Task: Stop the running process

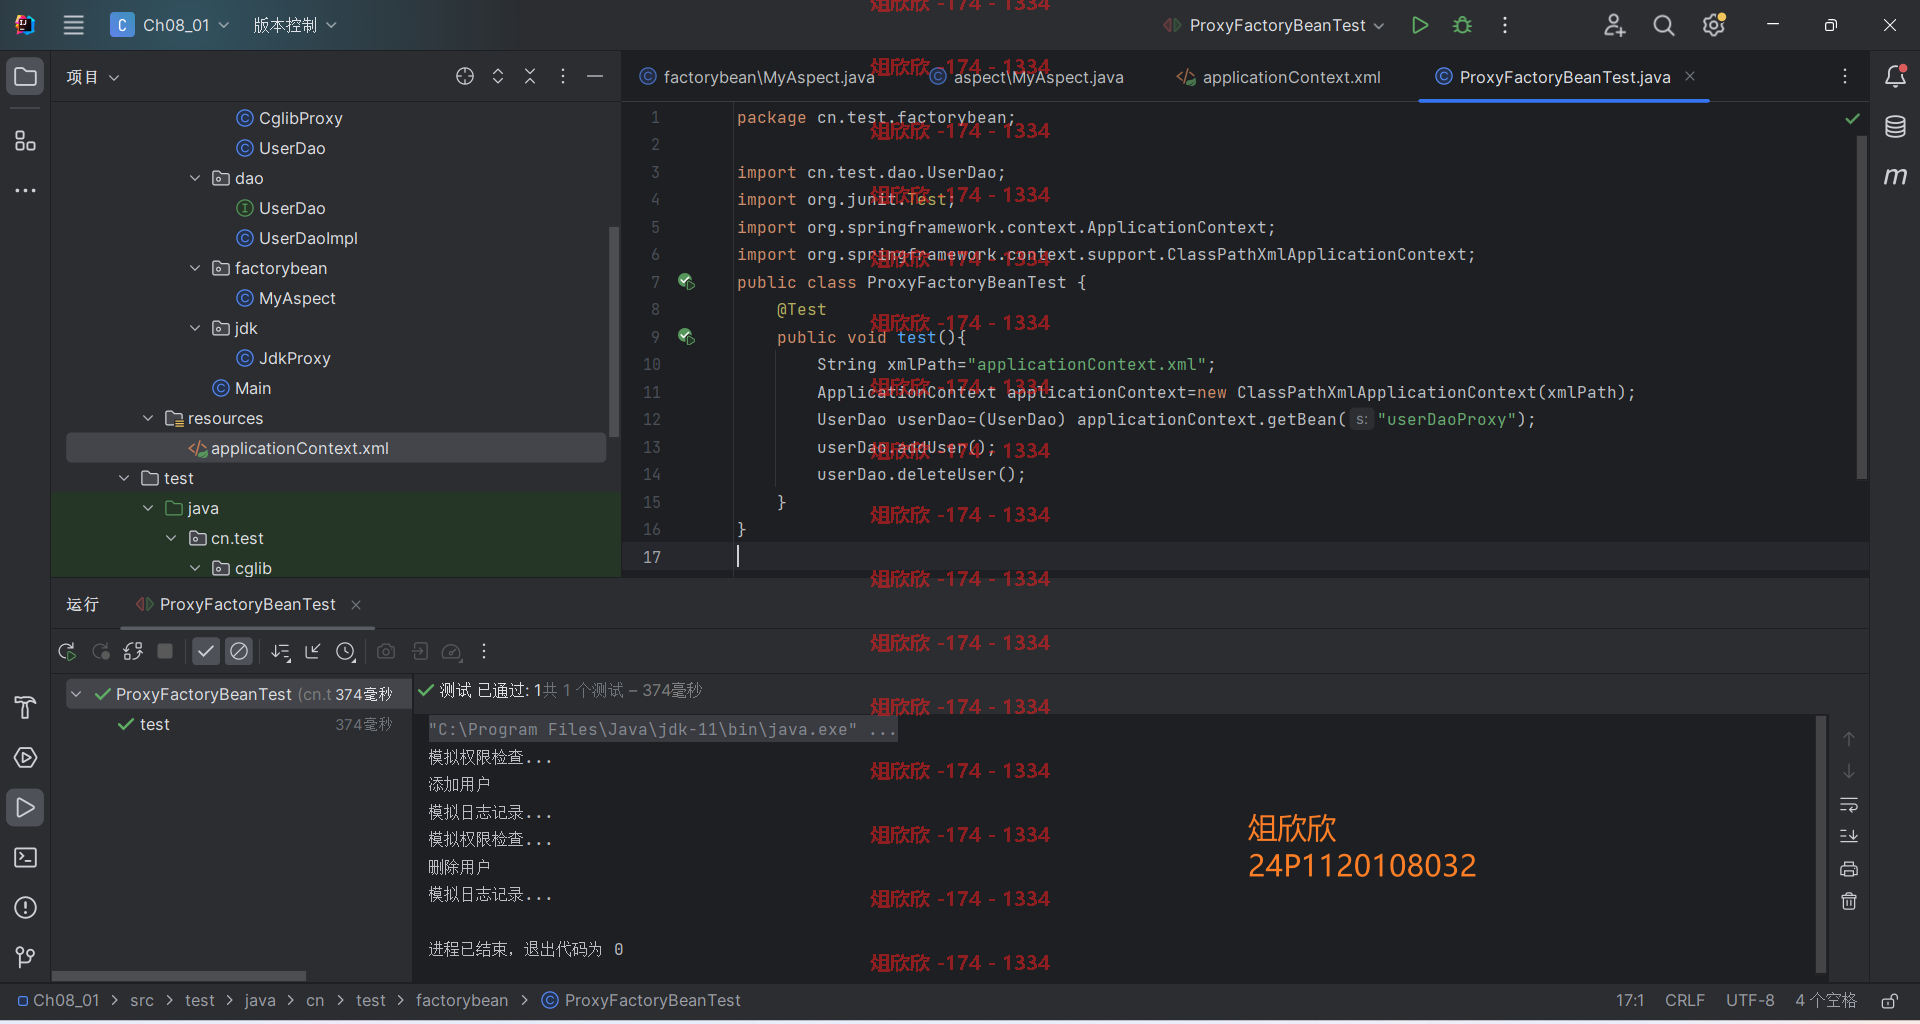Action: tap(165, 652)
